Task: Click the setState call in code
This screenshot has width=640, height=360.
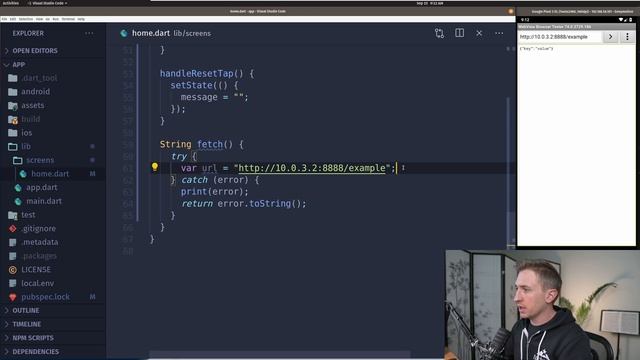Action: click(191, 85)
